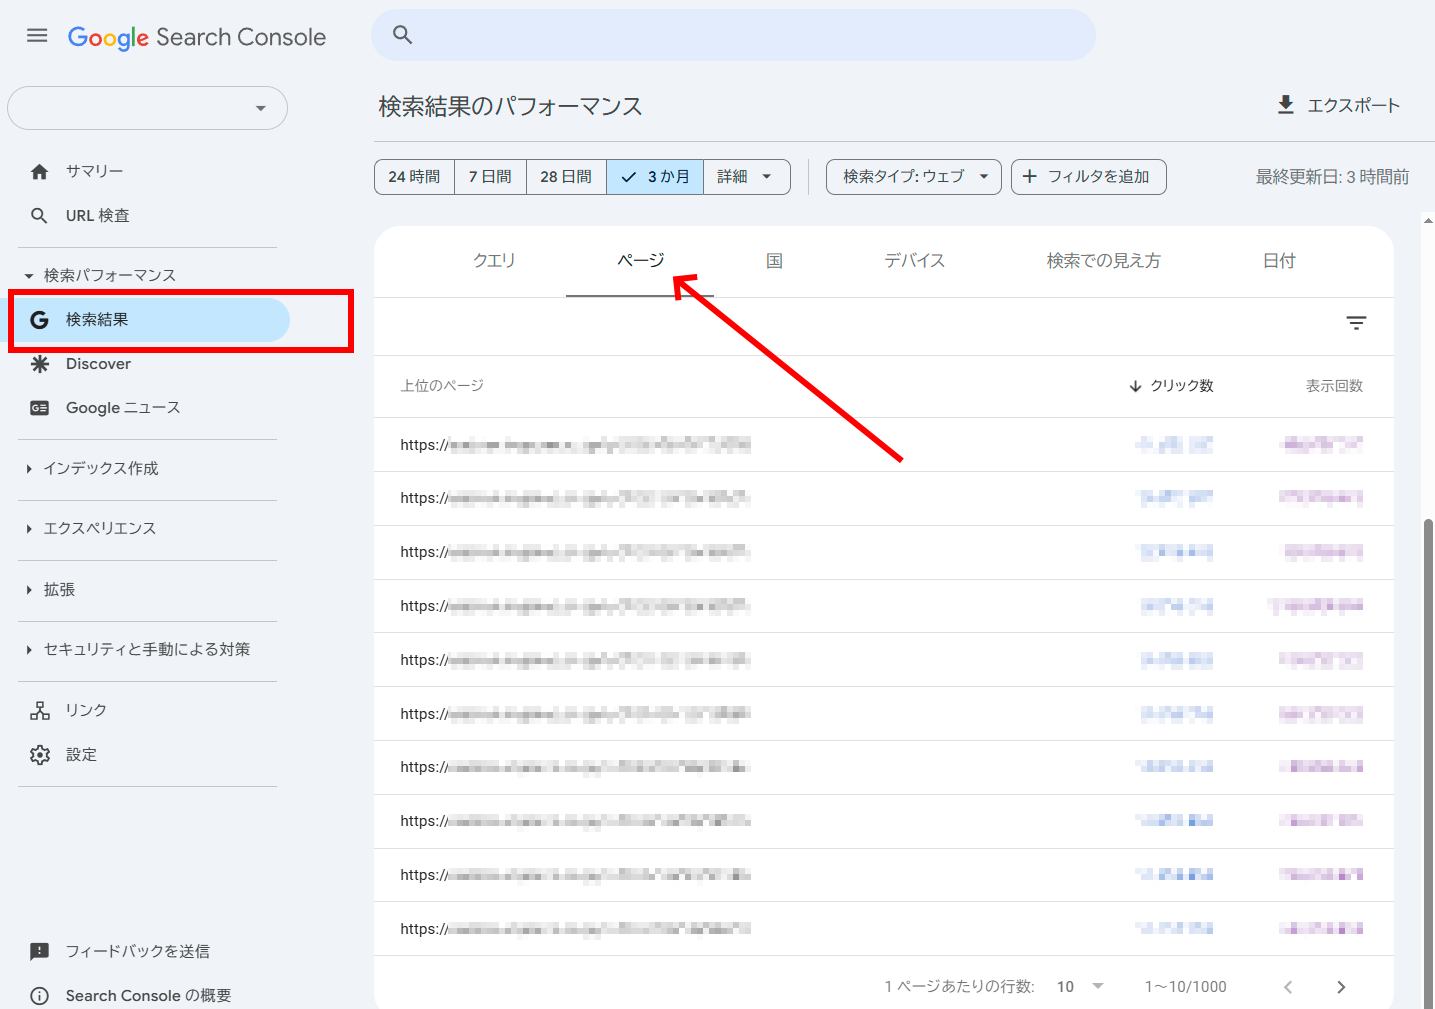Image resolution: width=1435 pixels, height=1009 pixels.
Task: Go to next page of results
Action: [x=1341, y=987]
